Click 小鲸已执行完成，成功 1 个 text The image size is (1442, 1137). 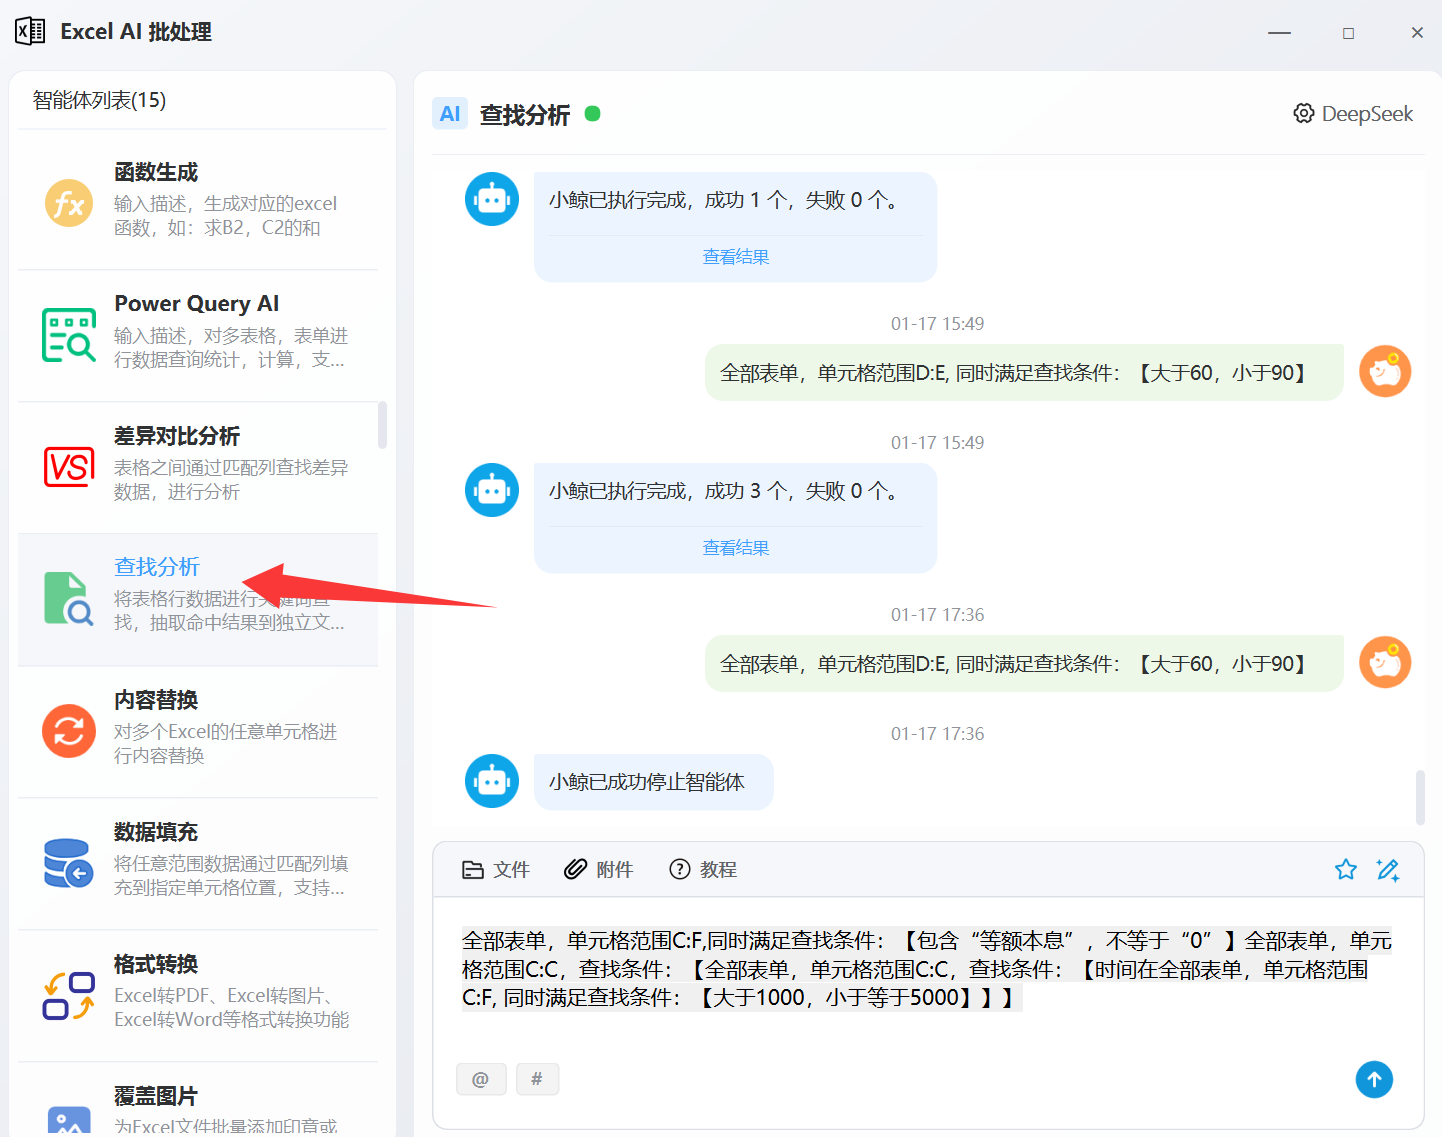[x=723, y=200]
